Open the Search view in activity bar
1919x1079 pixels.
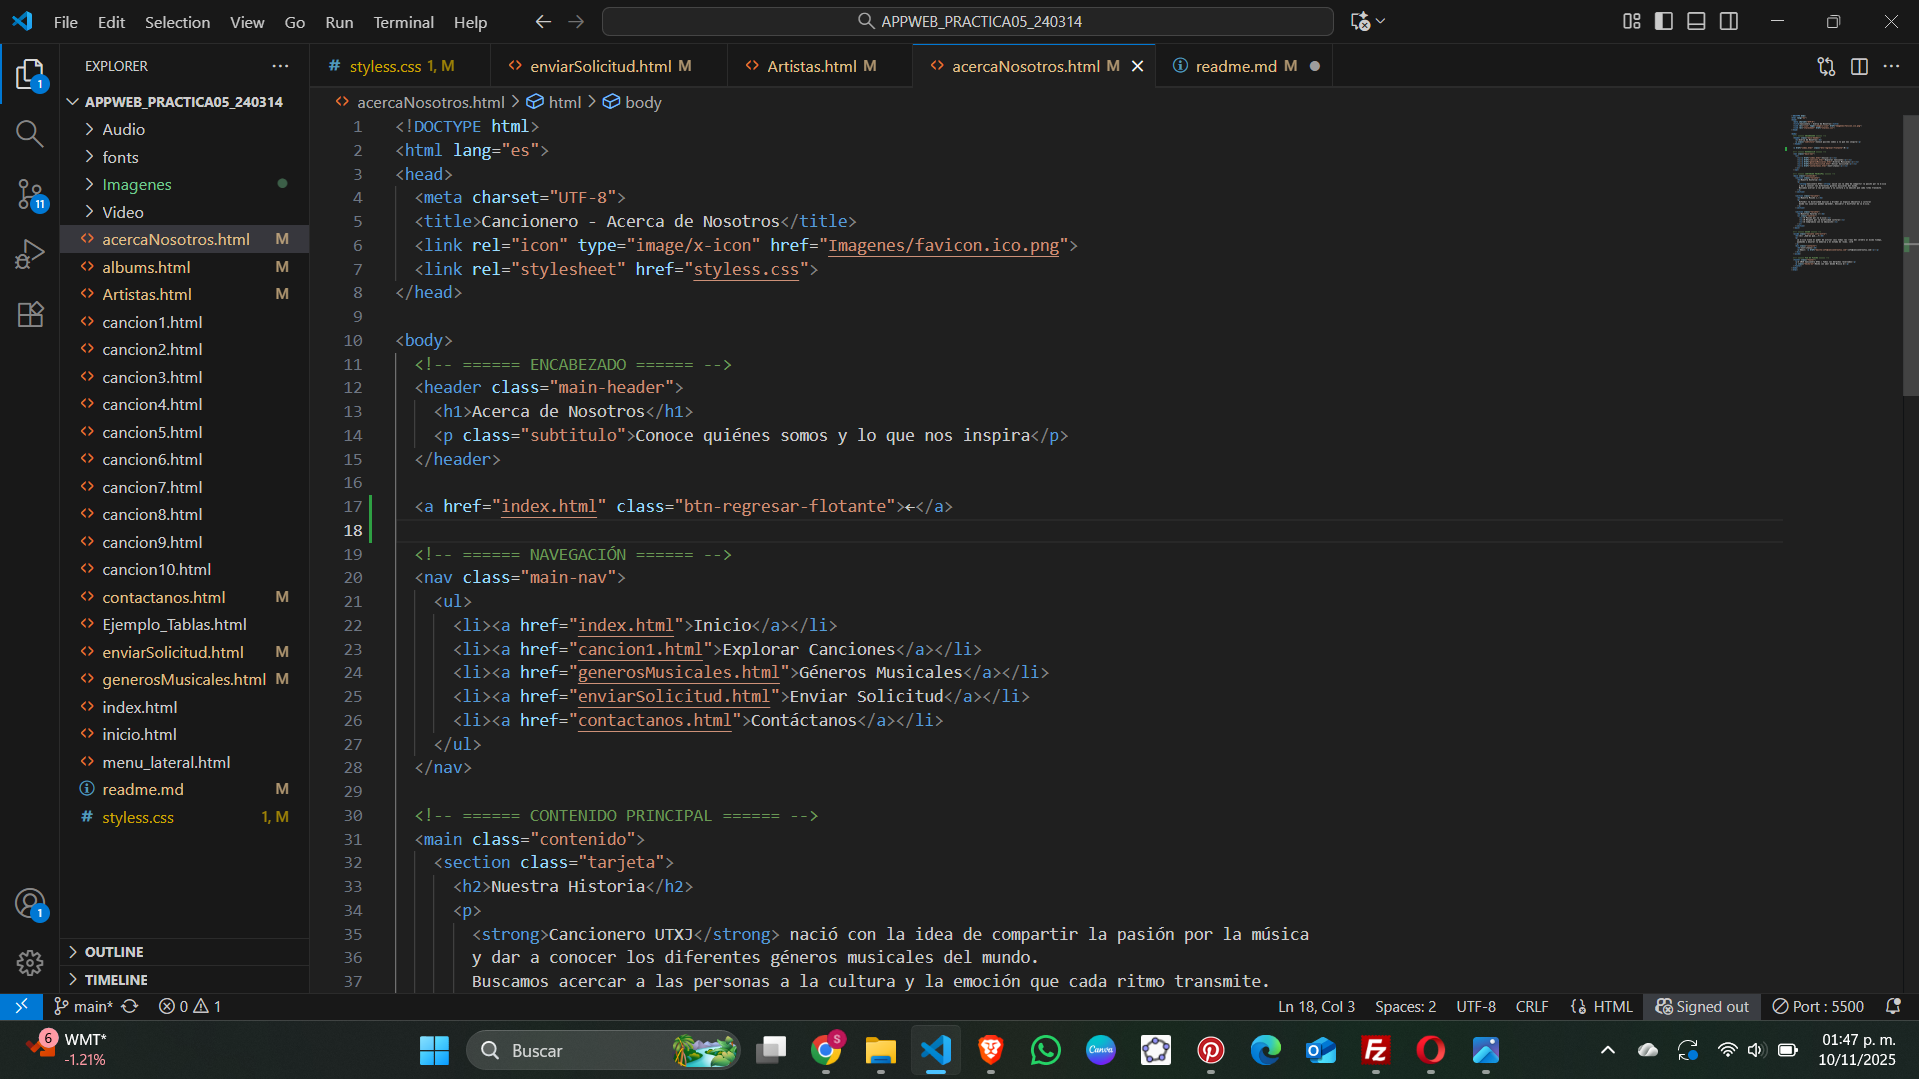(x=30, y=133)
